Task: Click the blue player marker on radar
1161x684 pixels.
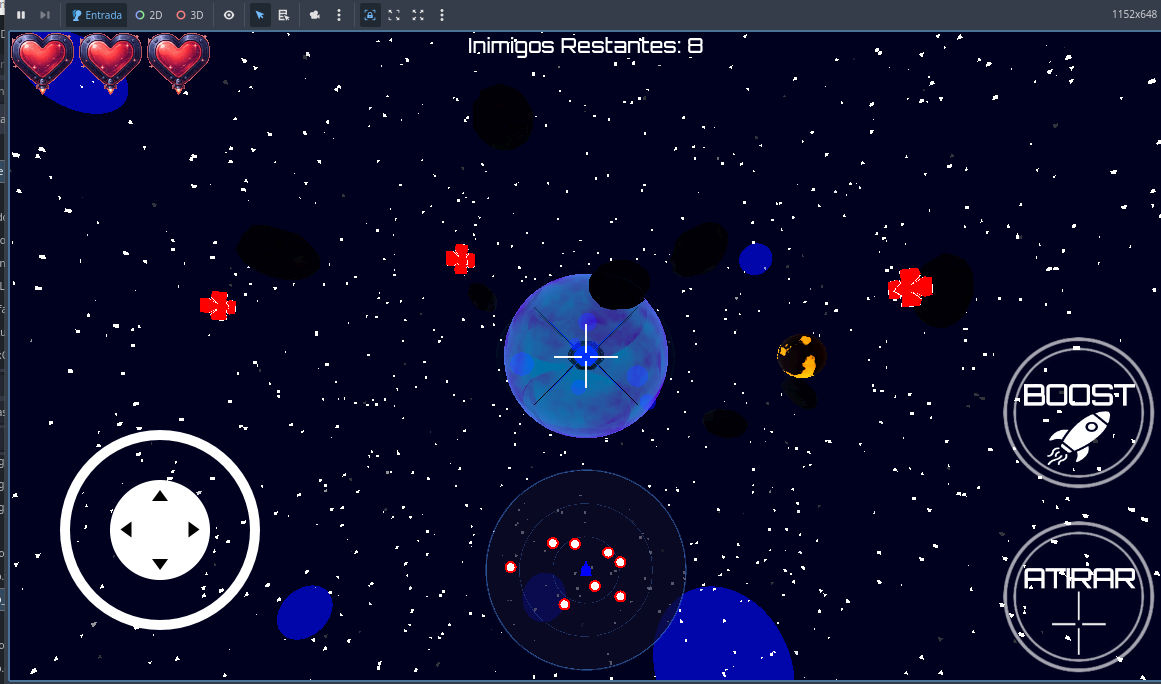Action: click(x=586, y=569)
